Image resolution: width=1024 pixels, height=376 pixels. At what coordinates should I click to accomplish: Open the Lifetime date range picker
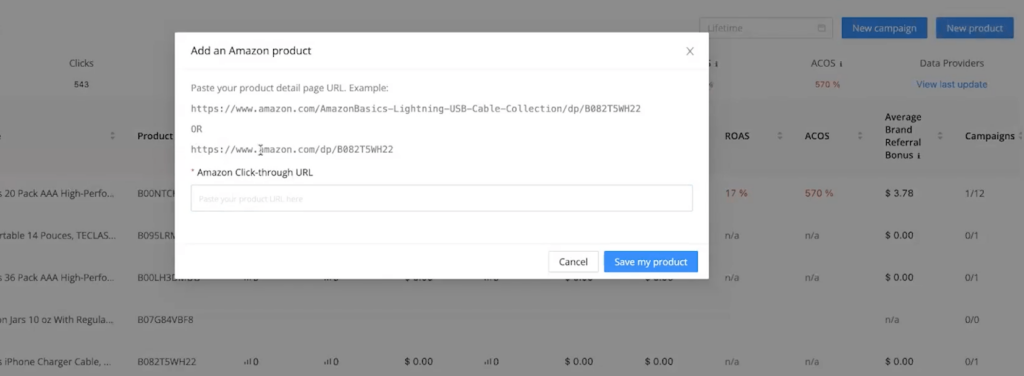tap(766, 28)
